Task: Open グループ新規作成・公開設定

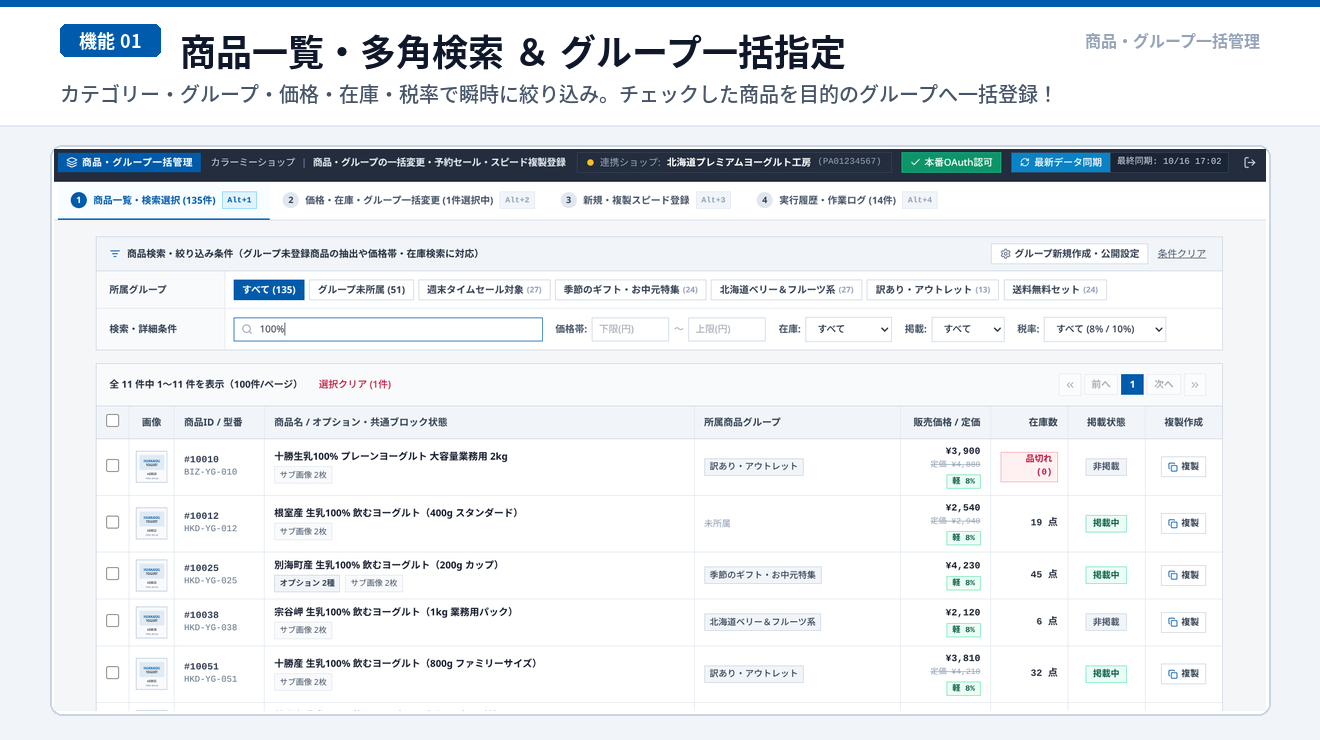Action: pos(1069,254)
